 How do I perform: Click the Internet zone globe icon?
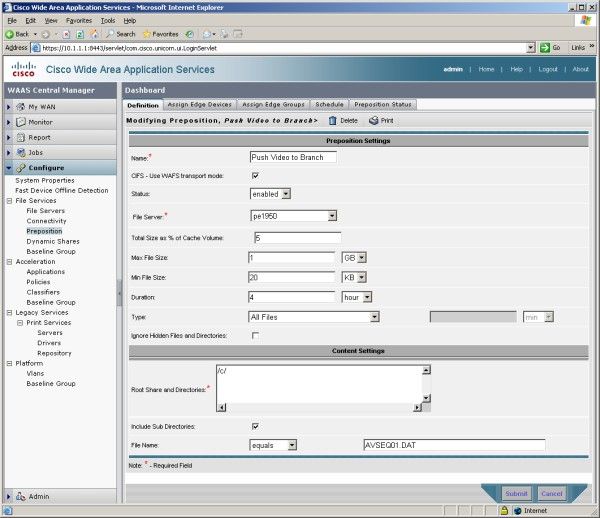click(518, 510)
